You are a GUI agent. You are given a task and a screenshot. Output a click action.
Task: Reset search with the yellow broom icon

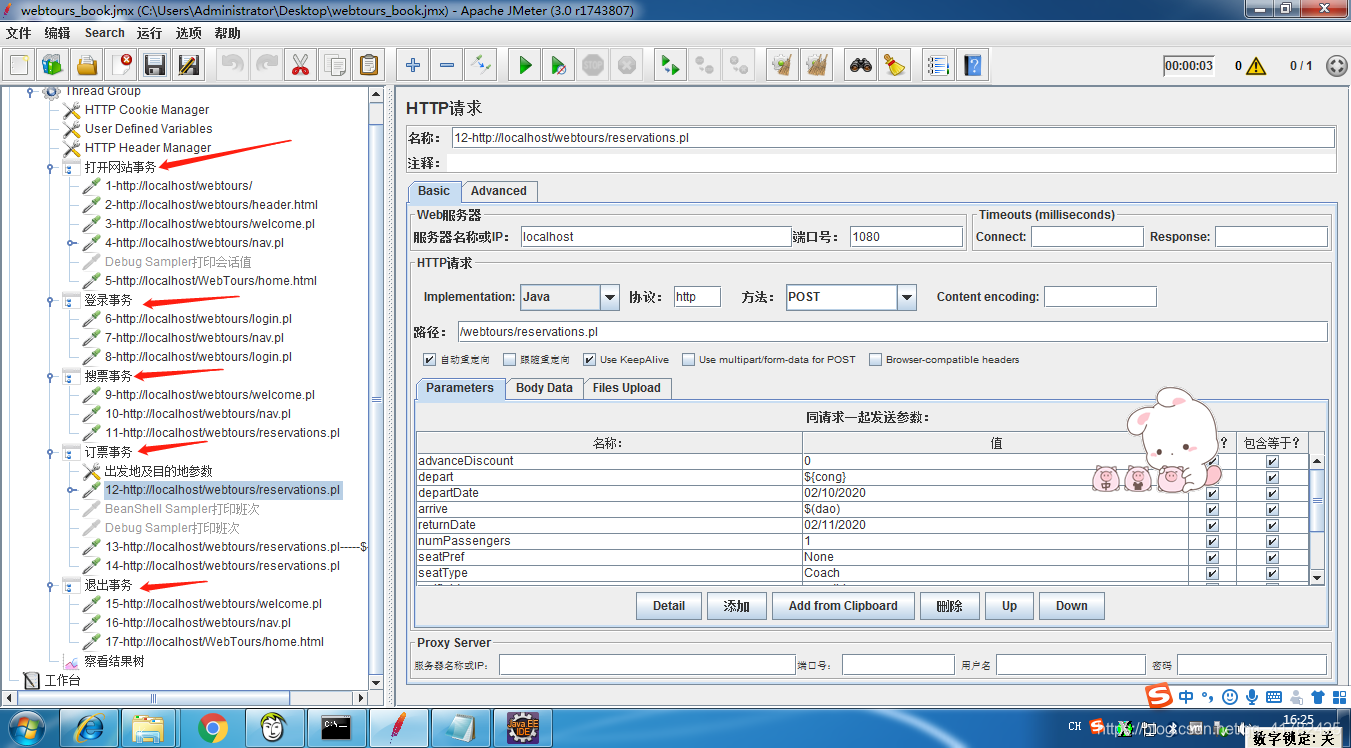click(895, 66)
